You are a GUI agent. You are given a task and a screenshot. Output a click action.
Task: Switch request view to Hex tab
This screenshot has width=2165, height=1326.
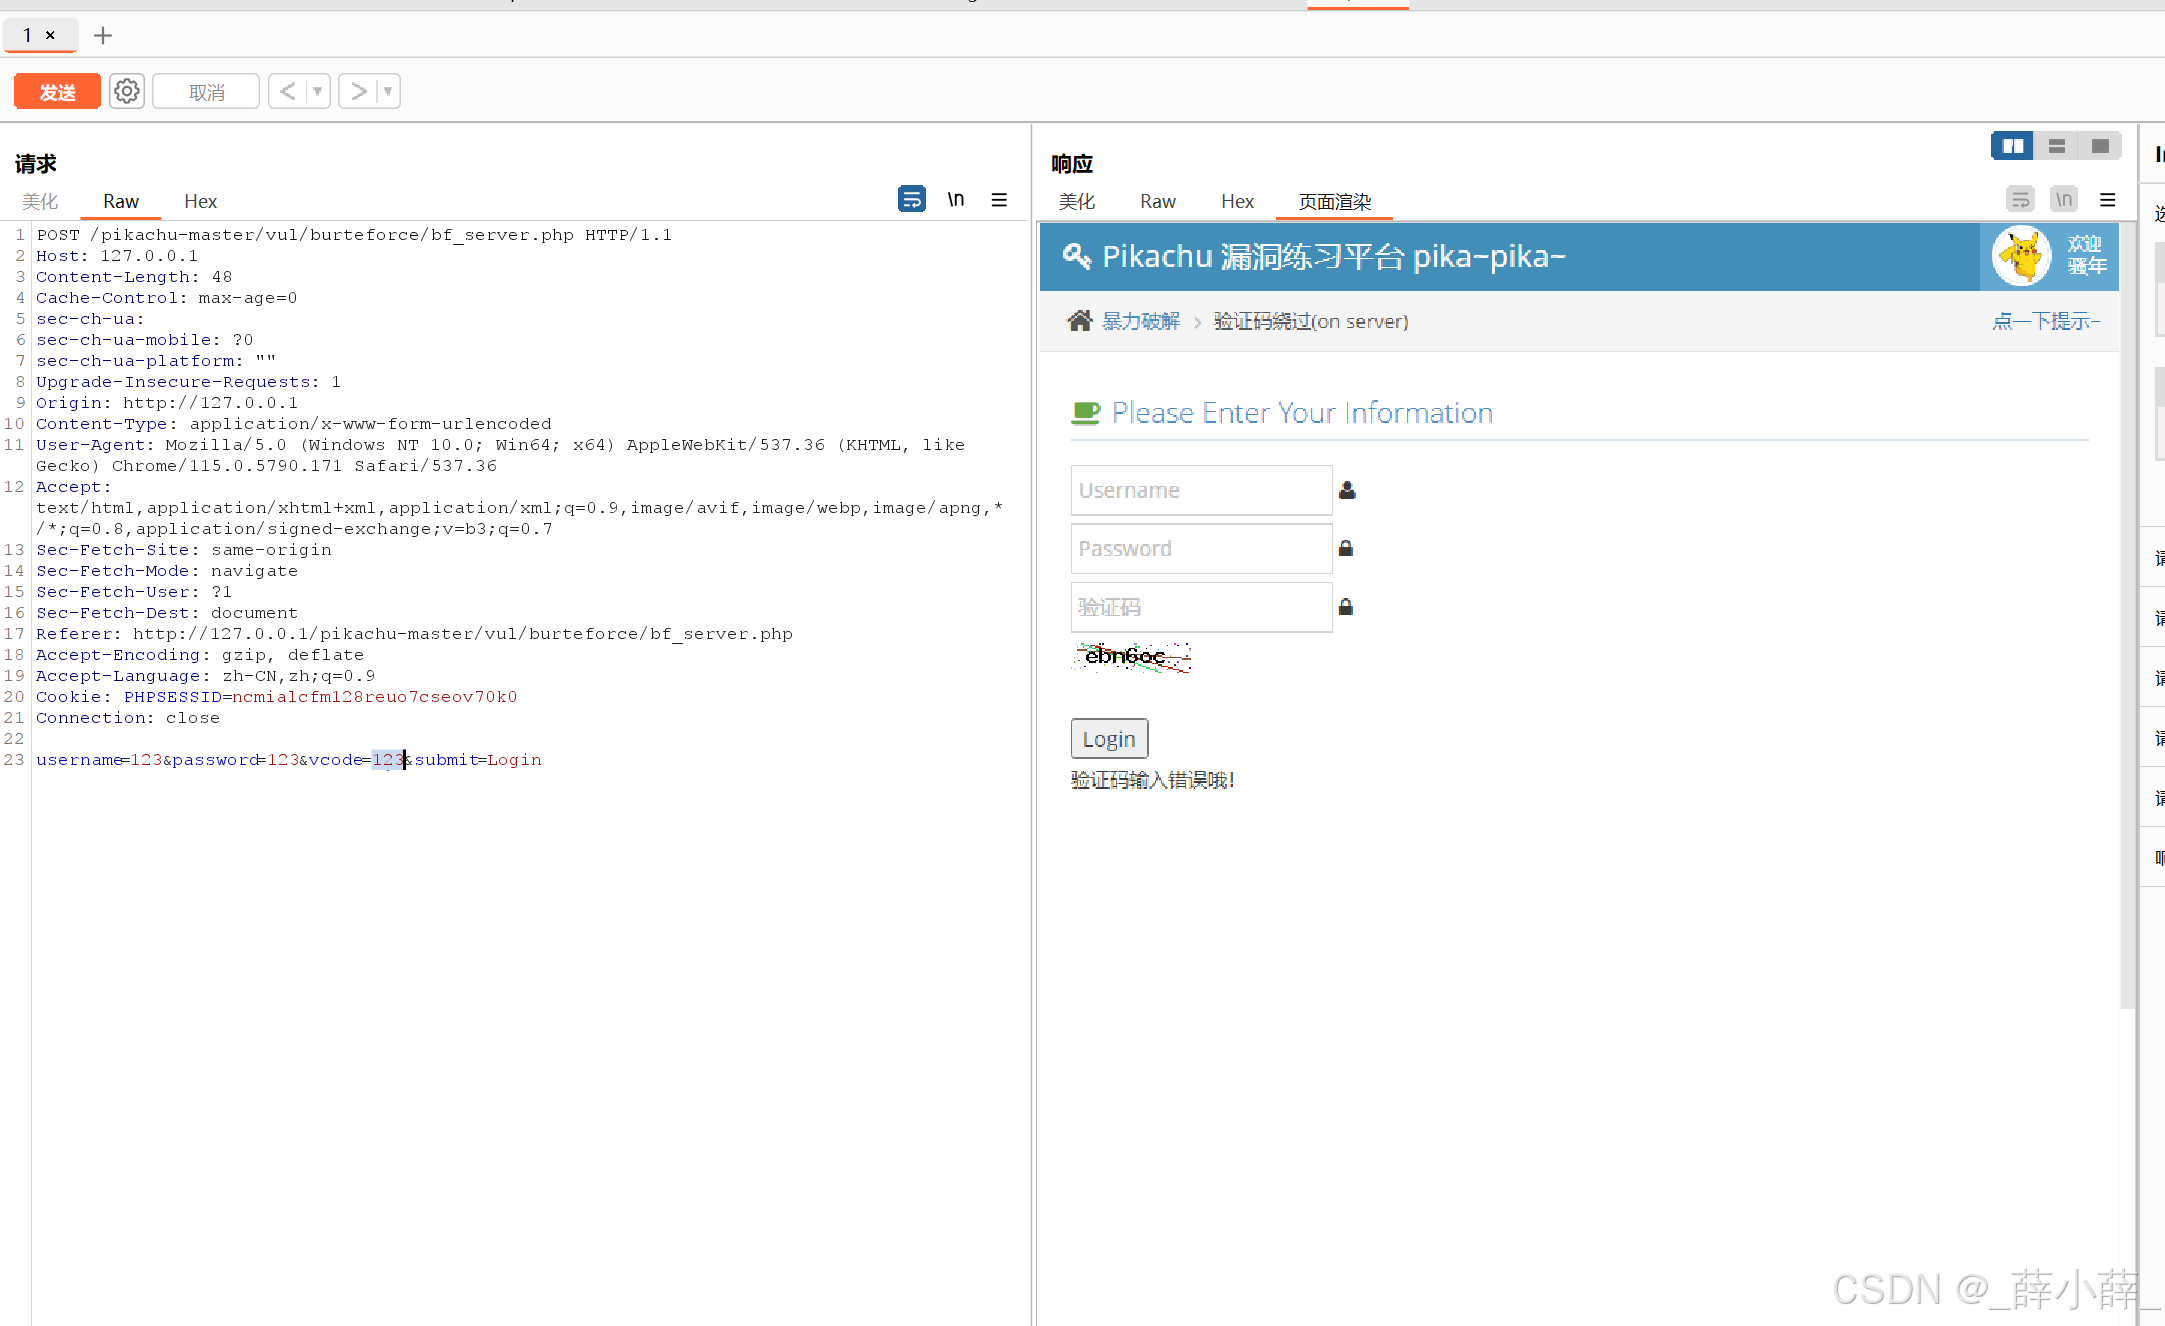coord(200,201)
